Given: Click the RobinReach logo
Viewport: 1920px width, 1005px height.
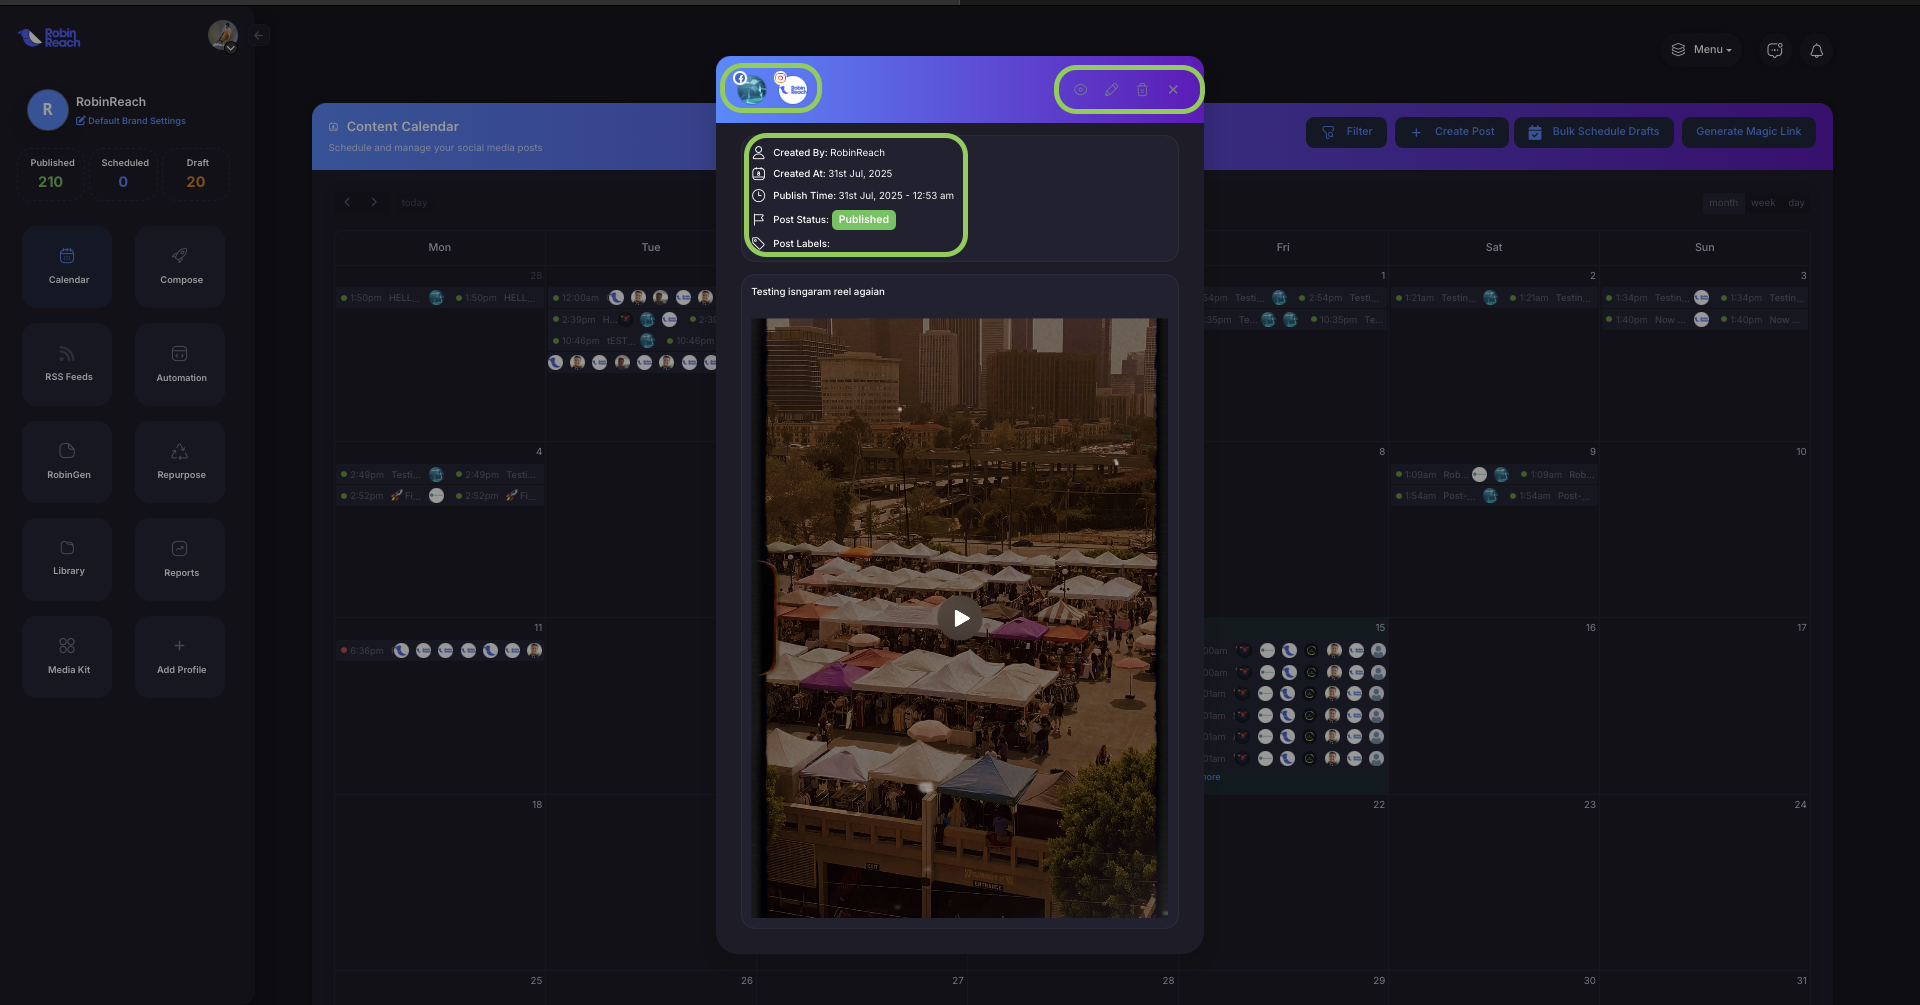Looking at the screenshot, I should pyautogui.click(x=49, y=37).
